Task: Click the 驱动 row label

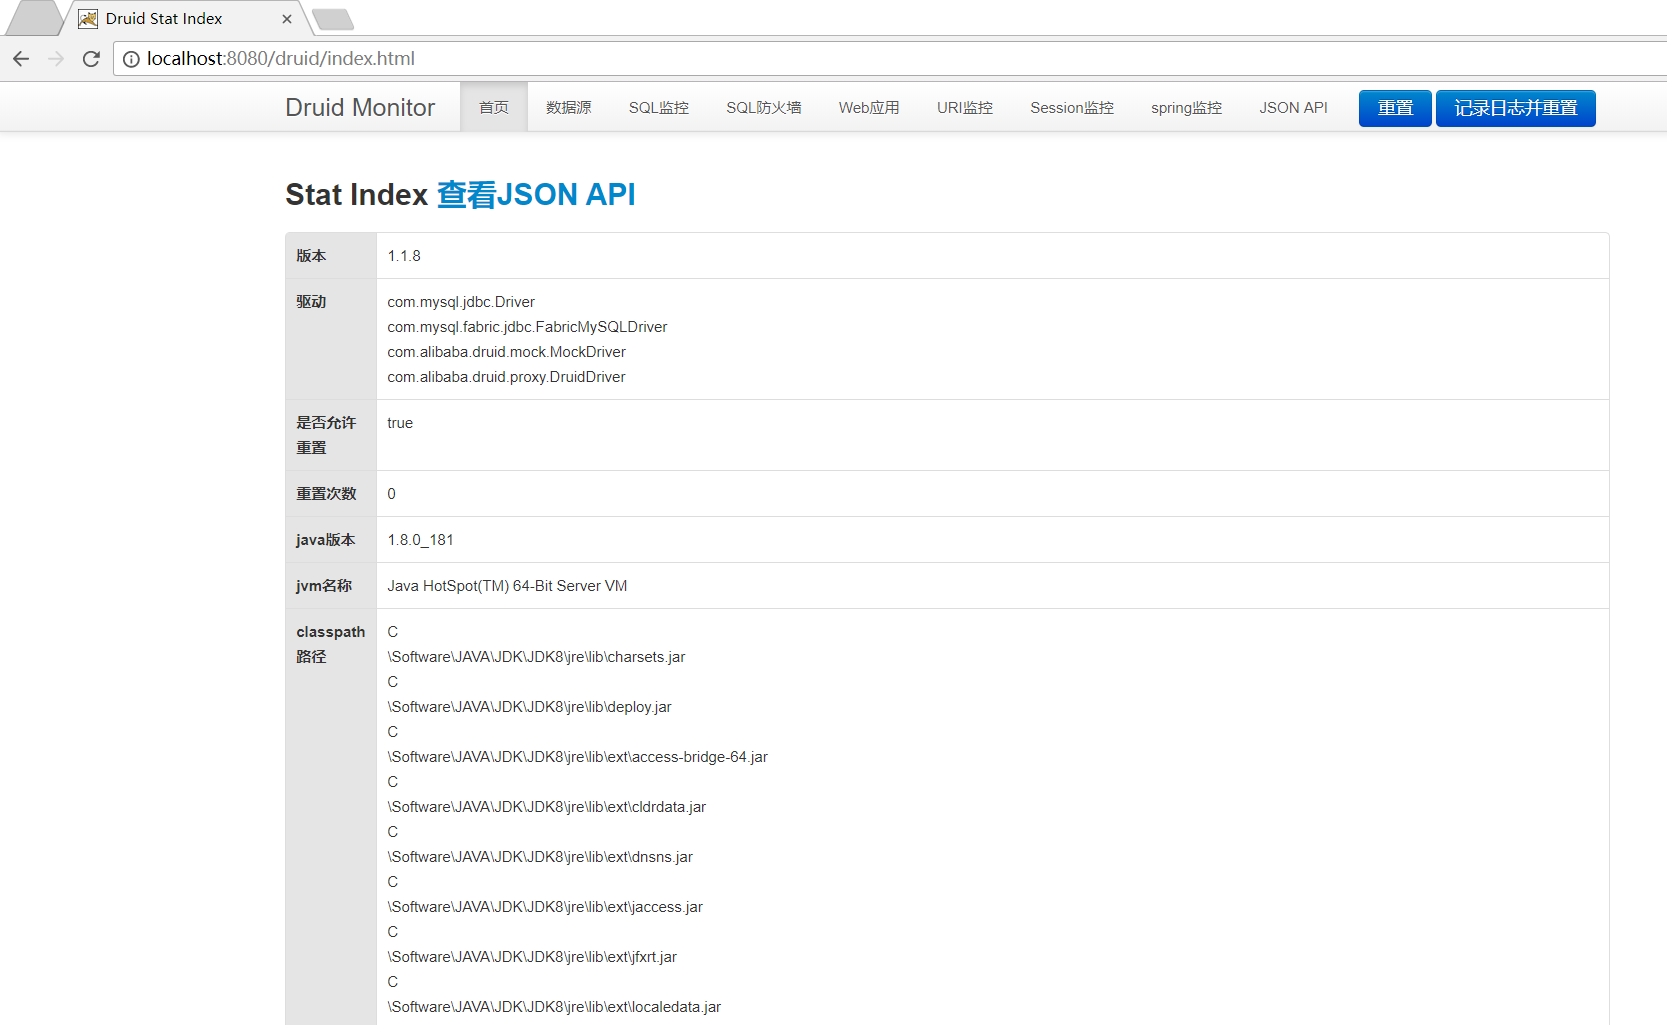Action: [311, 302]
